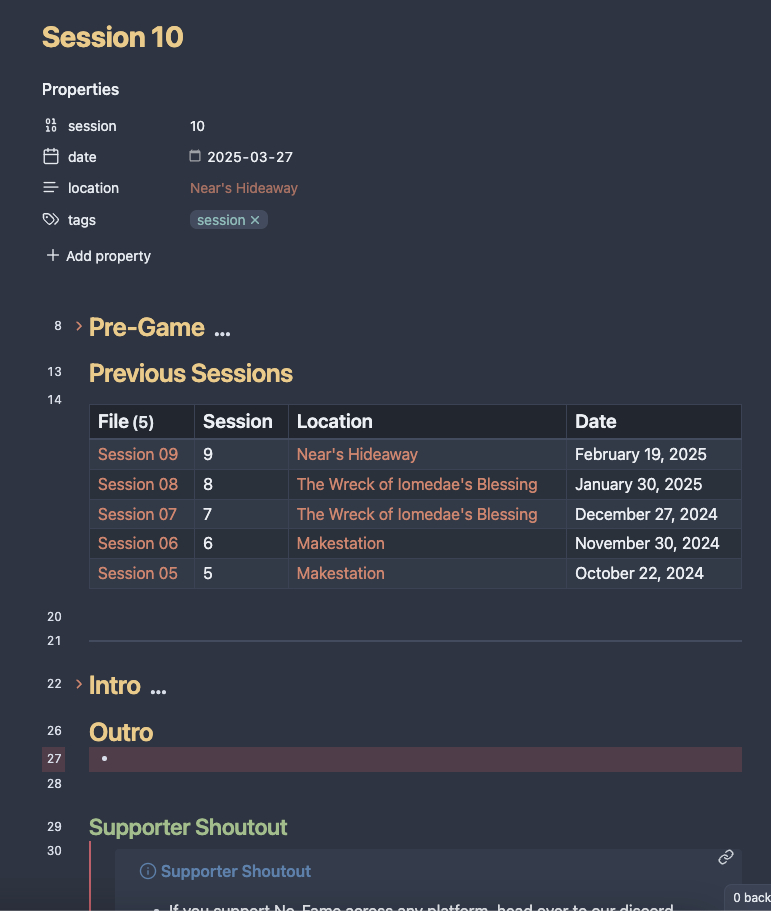771x911 pixels.
Task: Click the session property number icon
Action: point(51,126)
